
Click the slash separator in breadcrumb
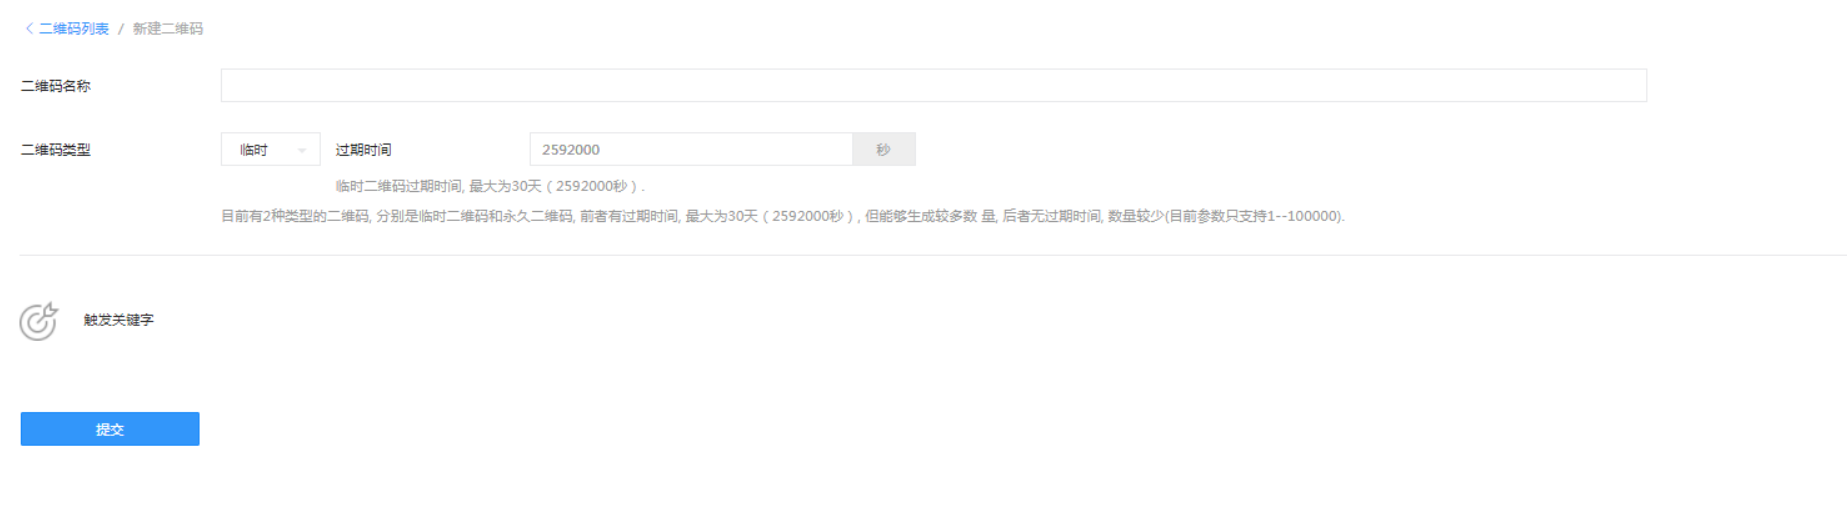[121, 29]
